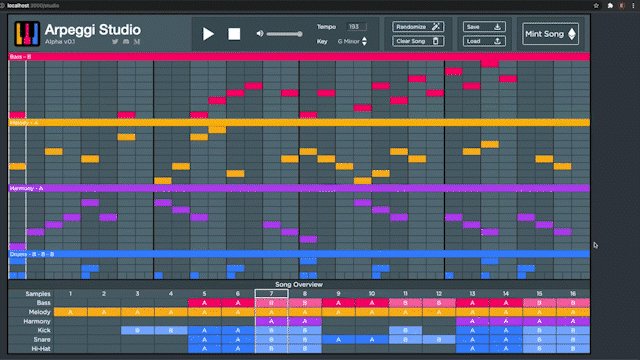This screenshot has height=360, width=640.
Task: Open the browser profile avatar
Action: pos(622,6)
